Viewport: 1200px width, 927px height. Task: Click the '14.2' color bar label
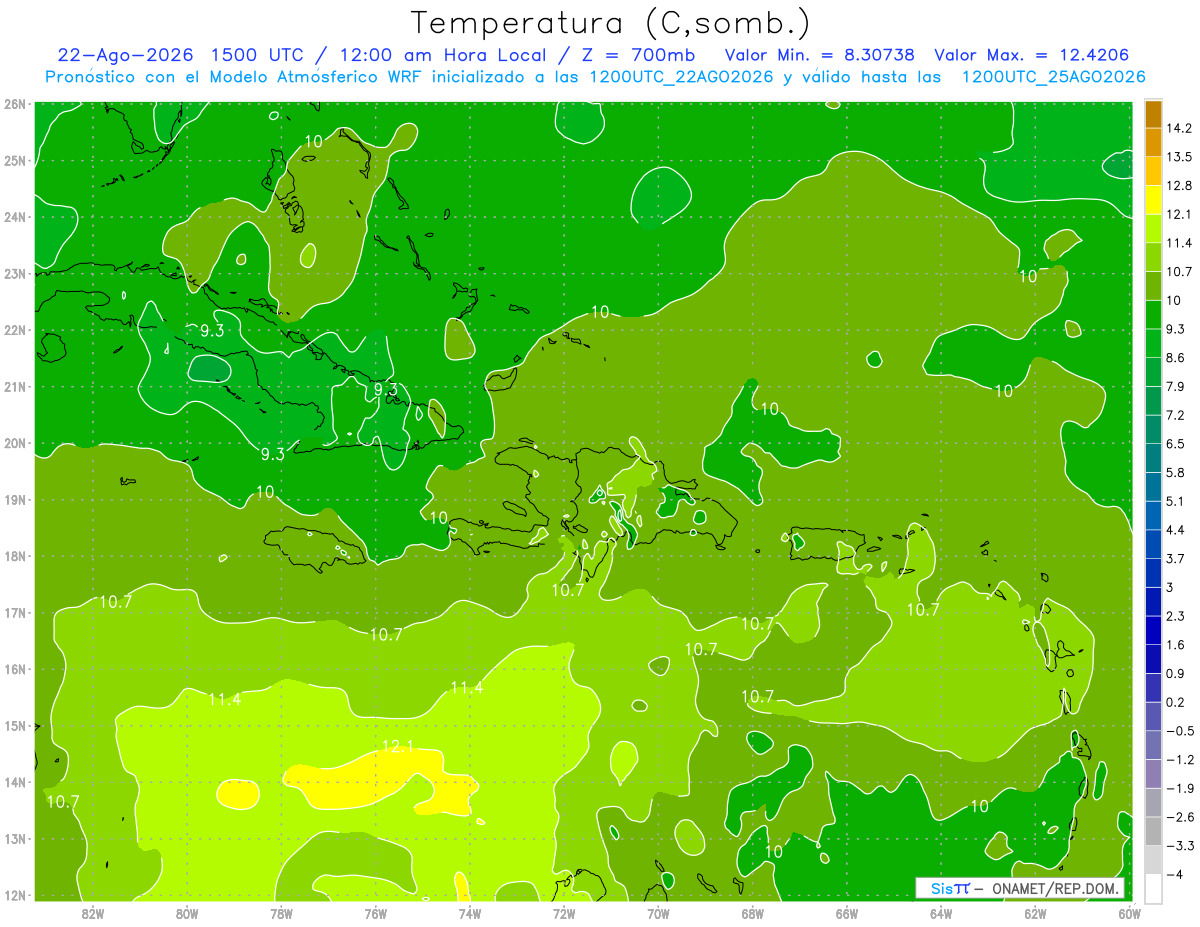(x=1180, y=128)
